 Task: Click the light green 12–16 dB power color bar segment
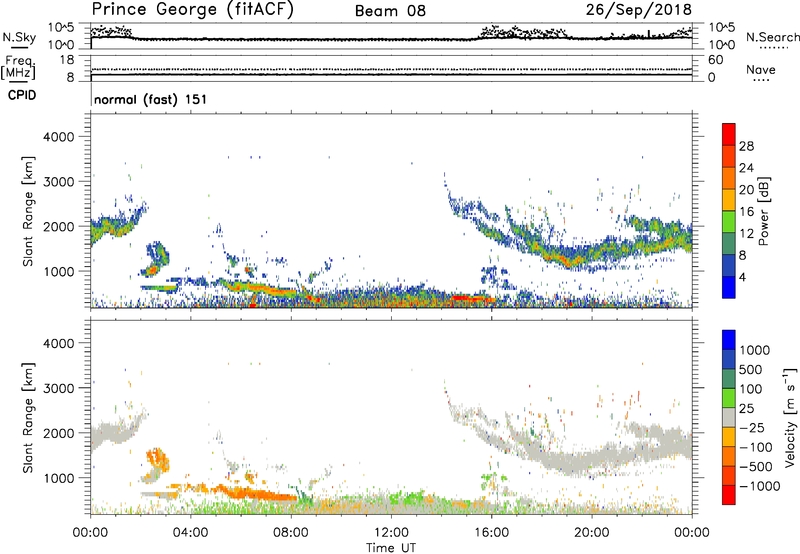(x=729, y=221)
